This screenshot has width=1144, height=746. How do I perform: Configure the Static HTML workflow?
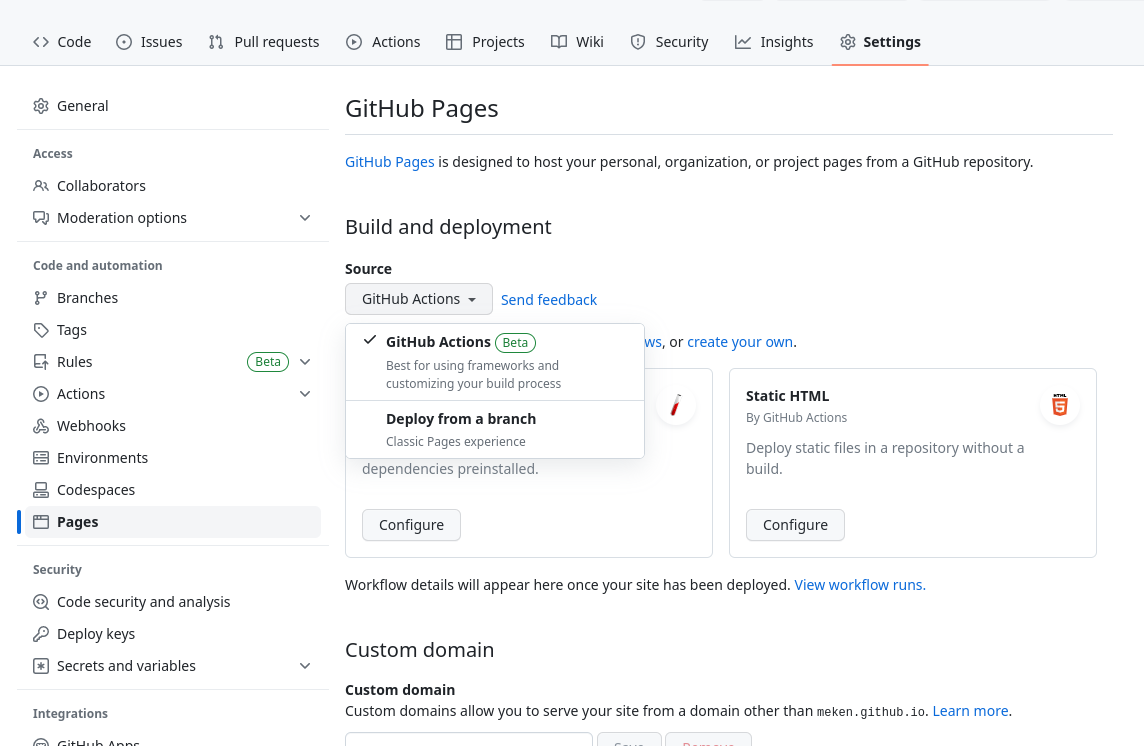(x=795, y=524)
